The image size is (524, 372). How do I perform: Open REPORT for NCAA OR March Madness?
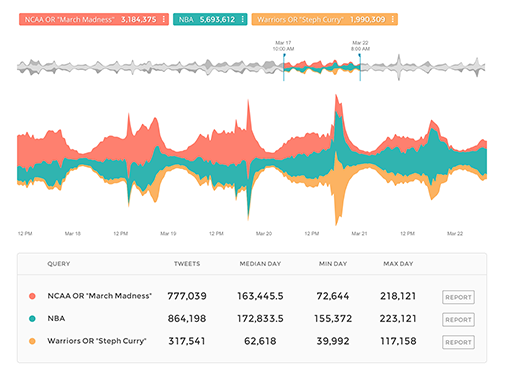458,297
